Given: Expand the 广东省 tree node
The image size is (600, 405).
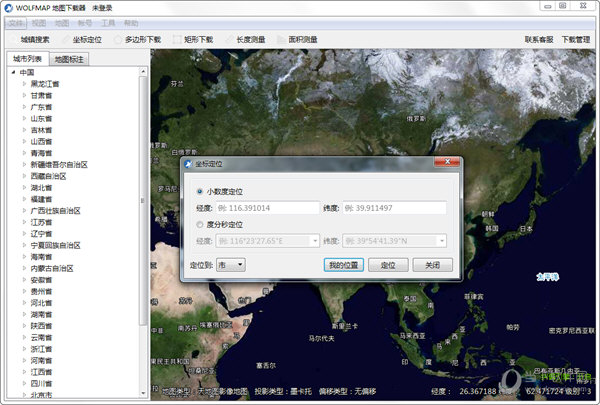Looking at the screenshot, I should (24, 106).
